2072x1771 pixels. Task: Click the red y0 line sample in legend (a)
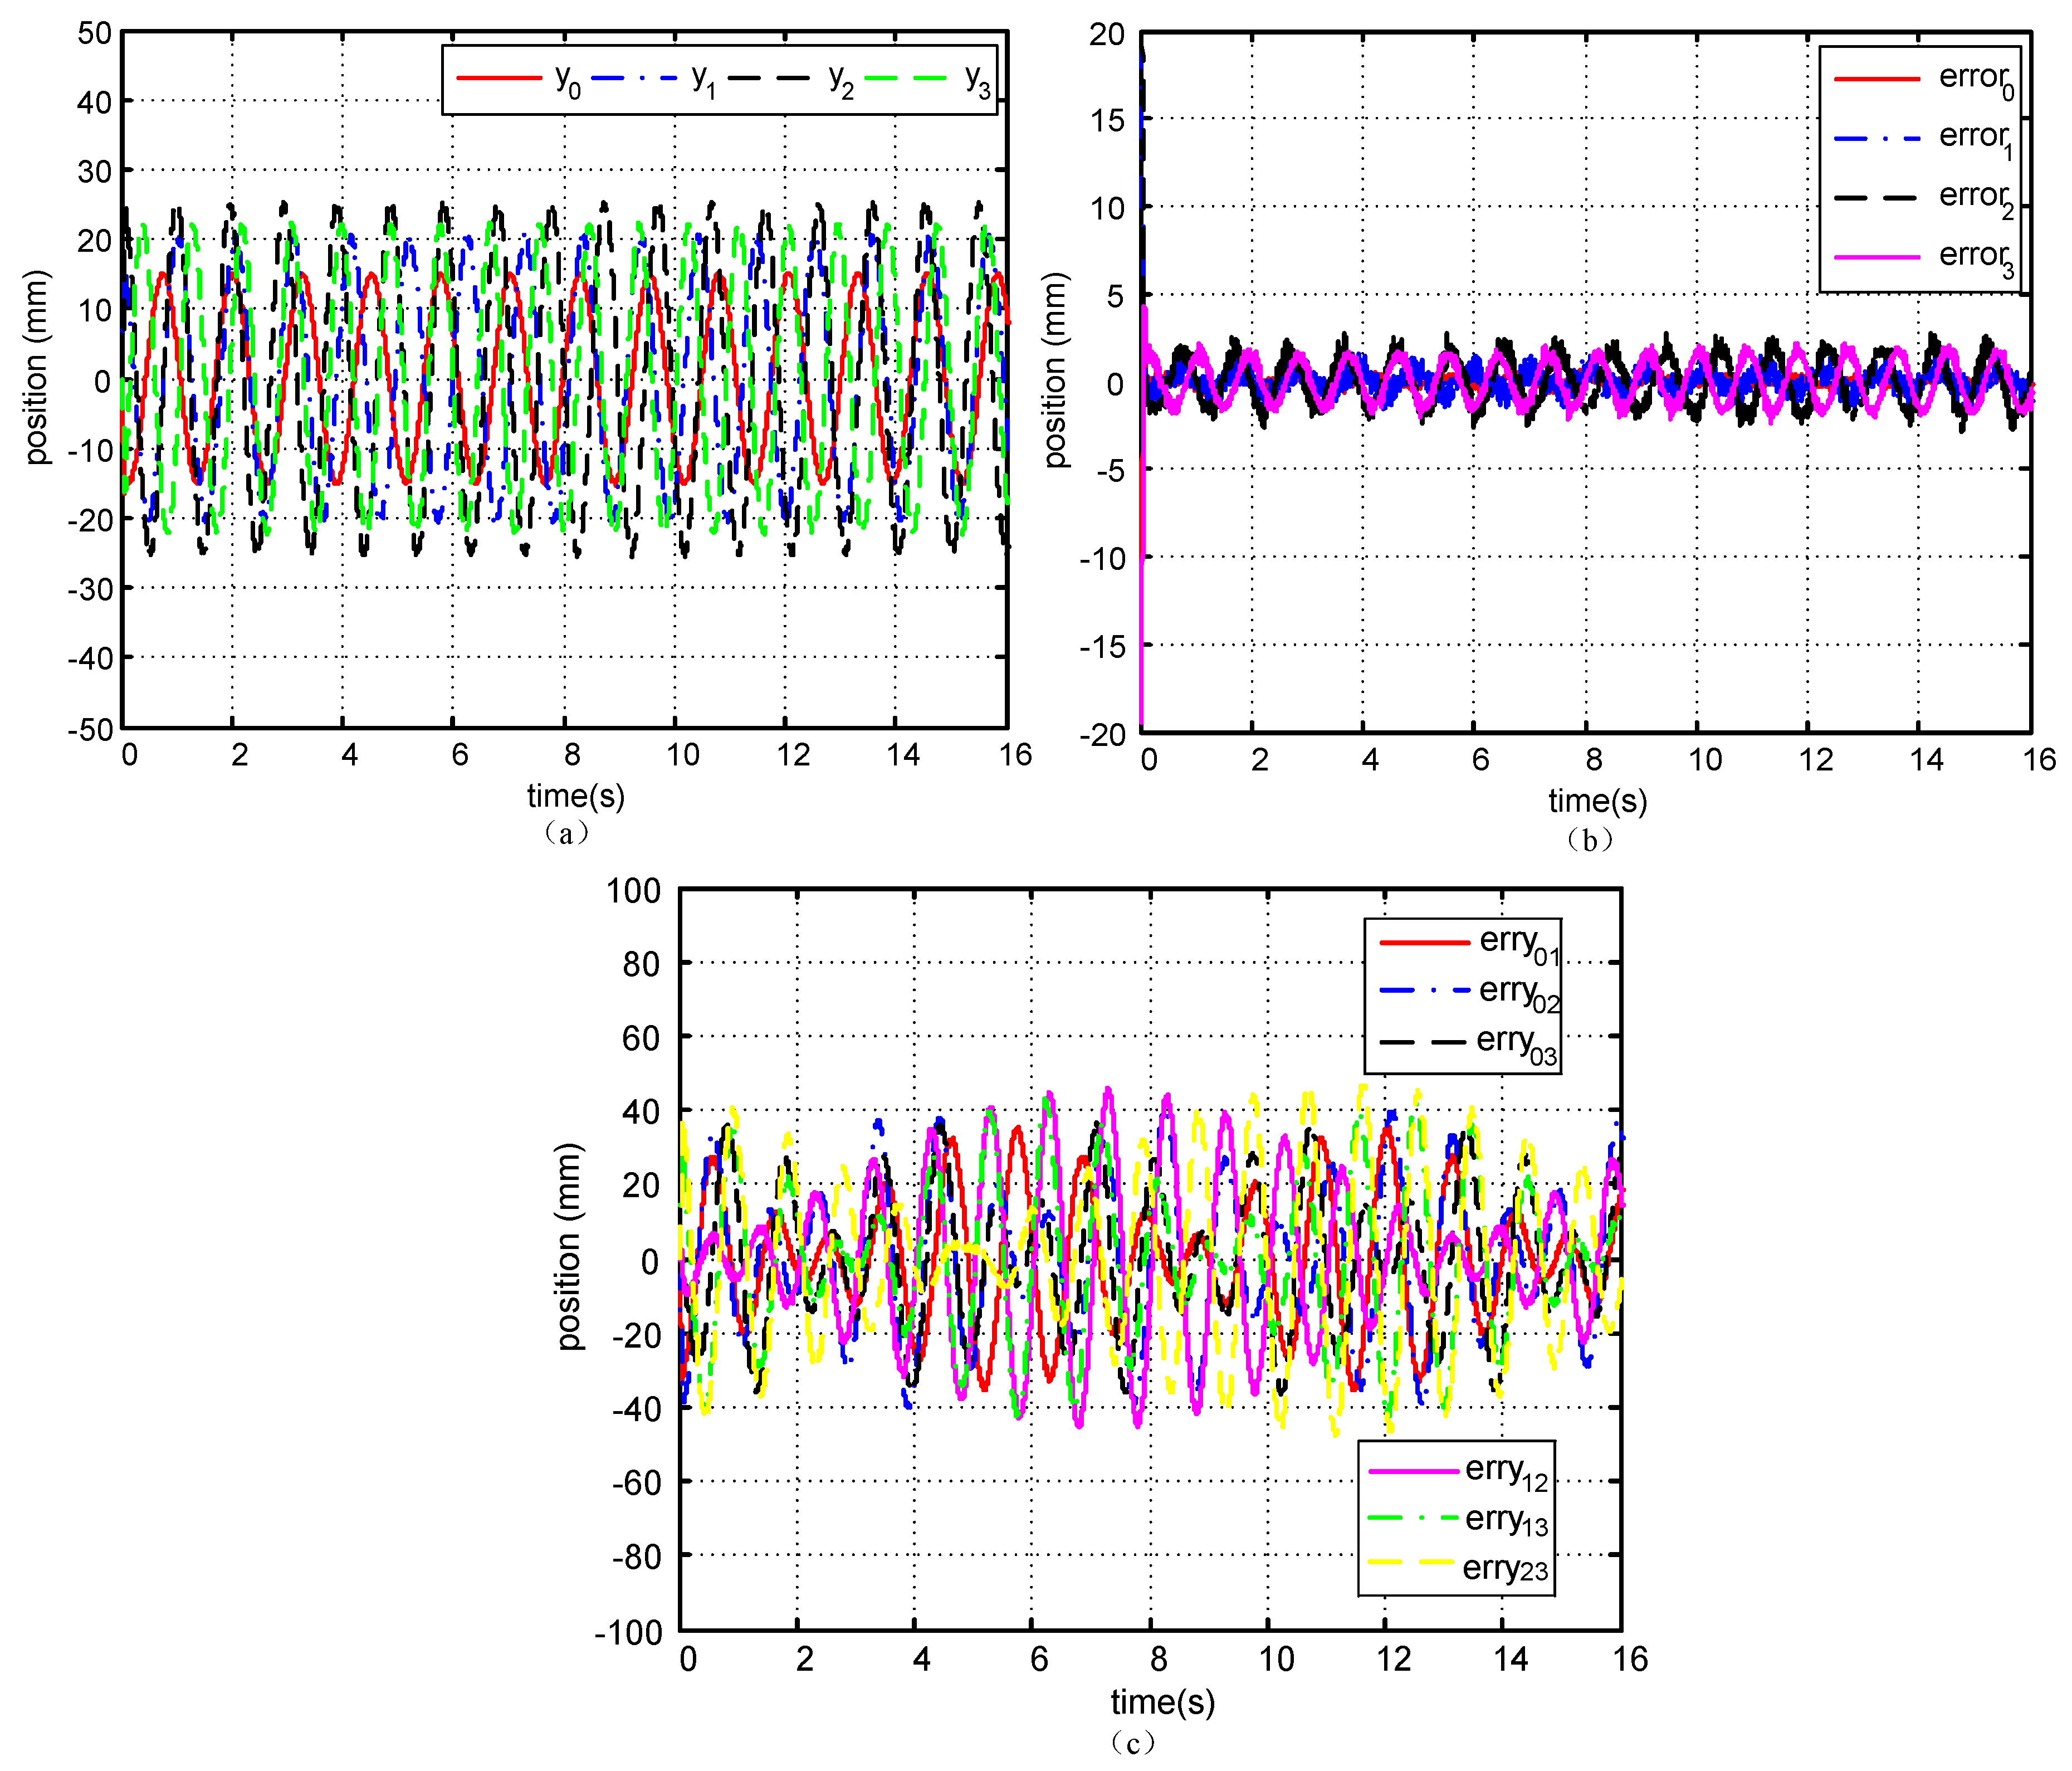[x=499, y=77]
